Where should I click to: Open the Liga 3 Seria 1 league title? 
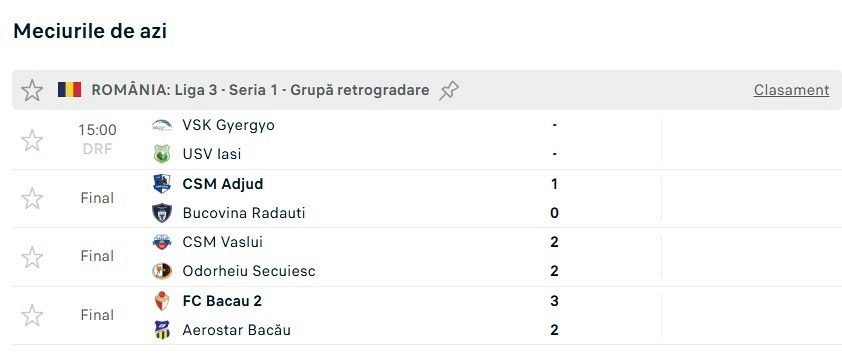coord(260,90)
